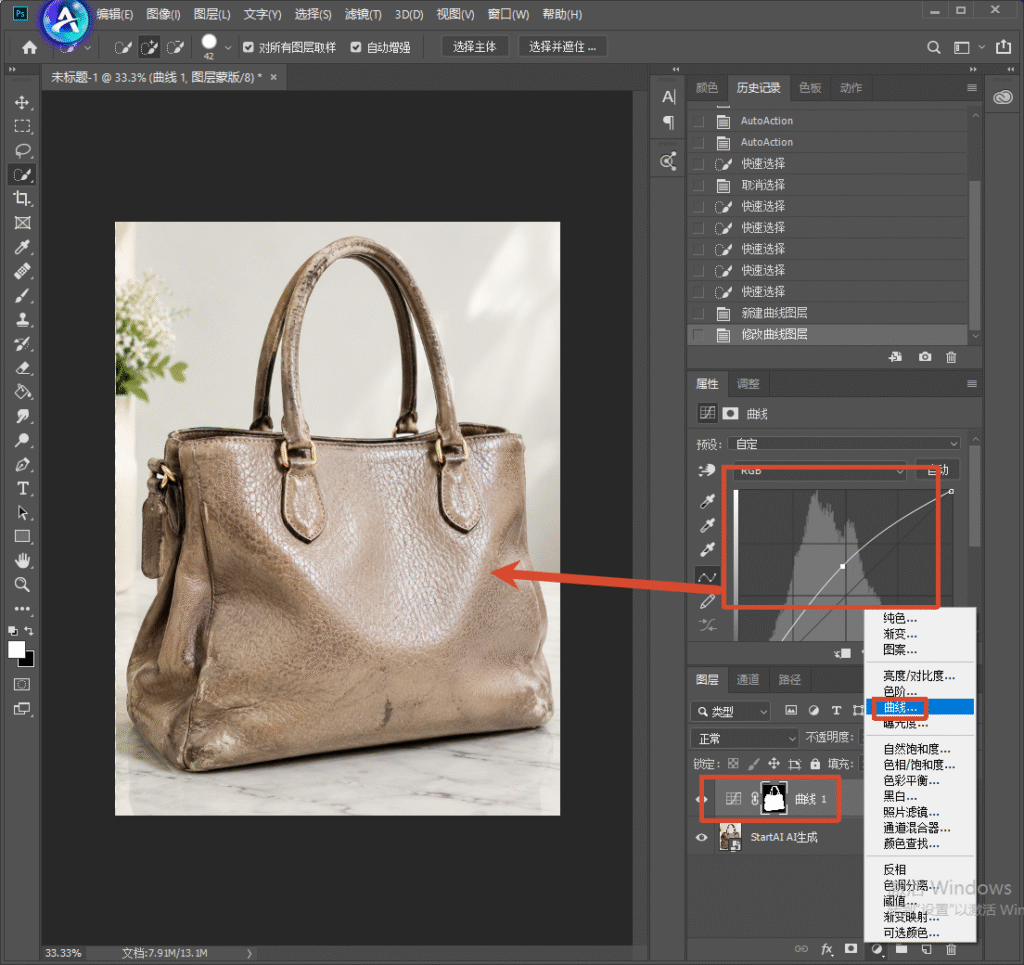Select the Move tool
Viewport: 1024px width, 965px height.
click(x=22, y=103)
